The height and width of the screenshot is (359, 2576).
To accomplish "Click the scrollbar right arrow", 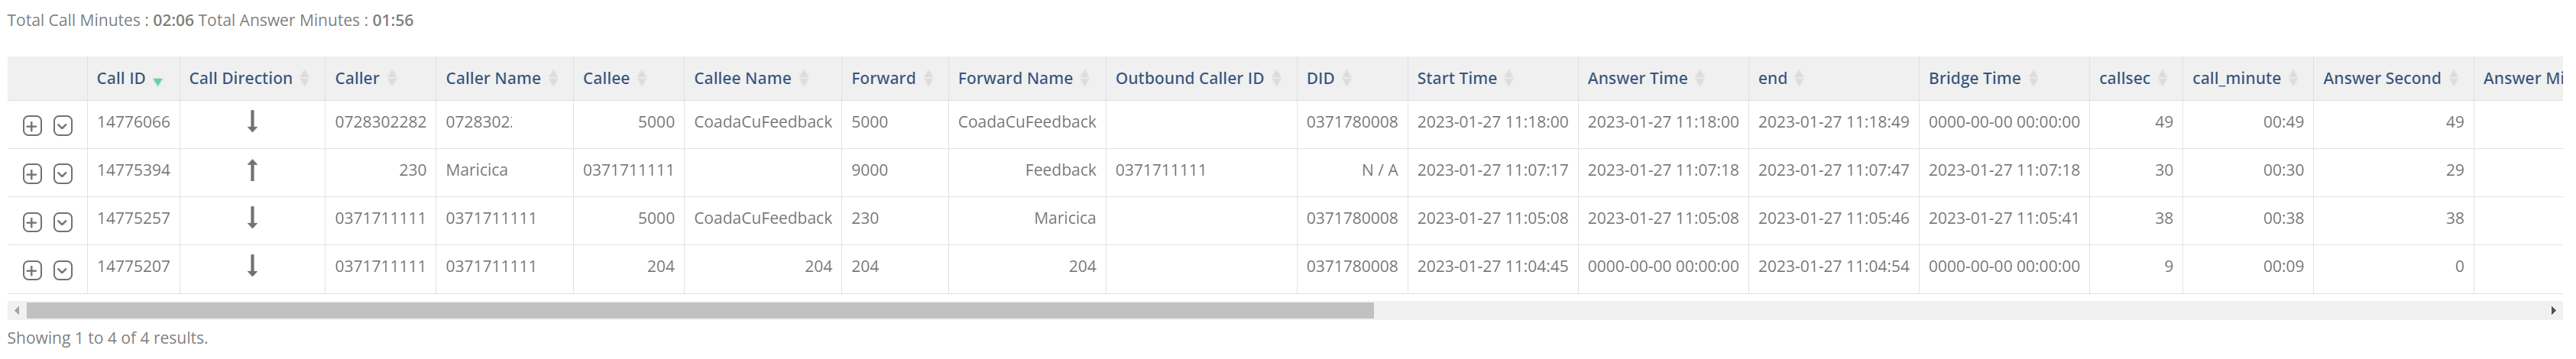I will 2553,311.
